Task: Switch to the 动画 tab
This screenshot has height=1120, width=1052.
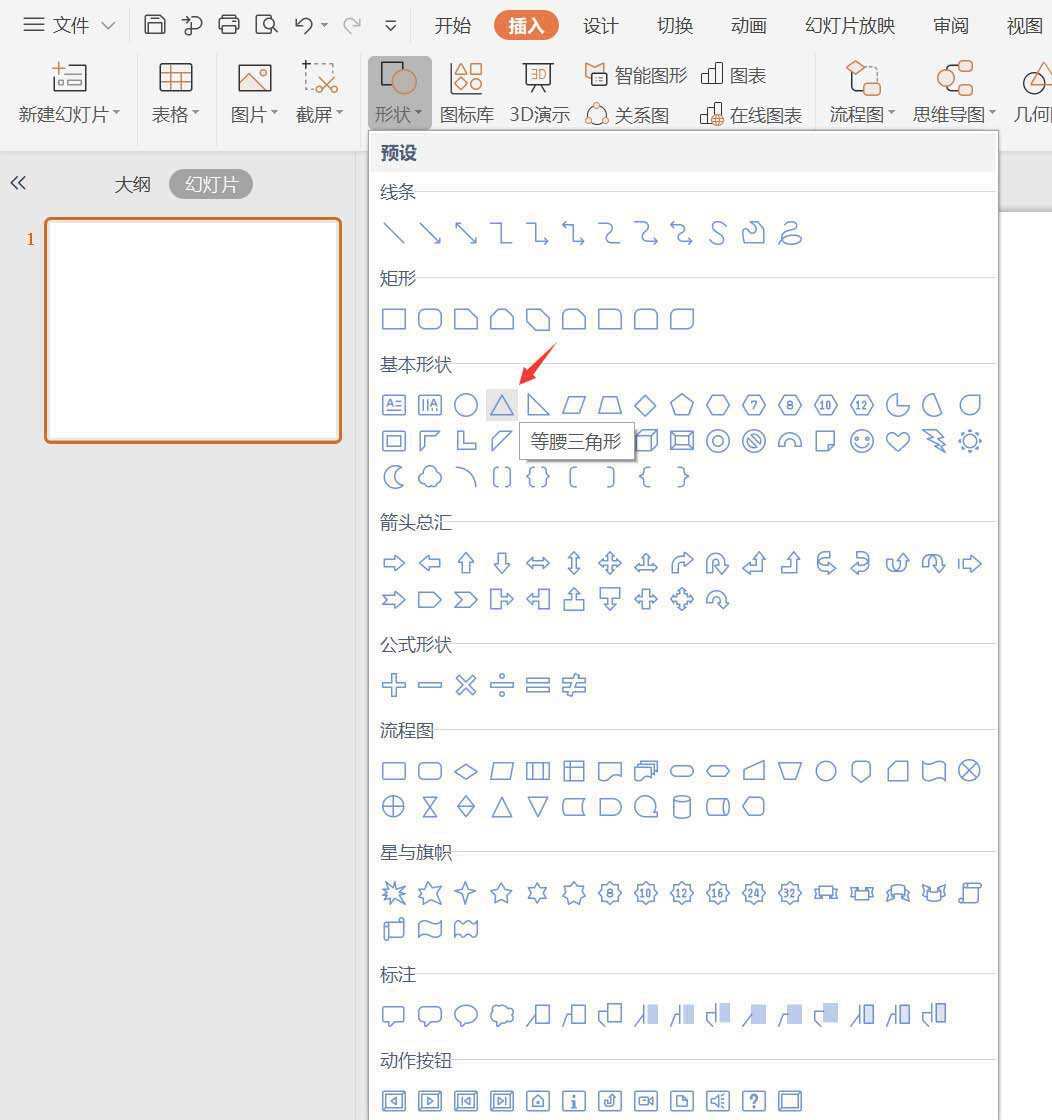Action: coord(748,26)
